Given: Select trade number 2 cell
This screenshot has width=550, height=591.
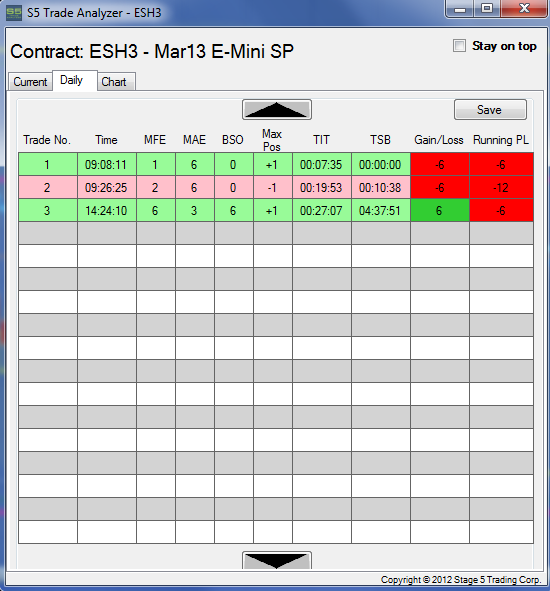Looking at the screenshot, I should coord(48,187).
